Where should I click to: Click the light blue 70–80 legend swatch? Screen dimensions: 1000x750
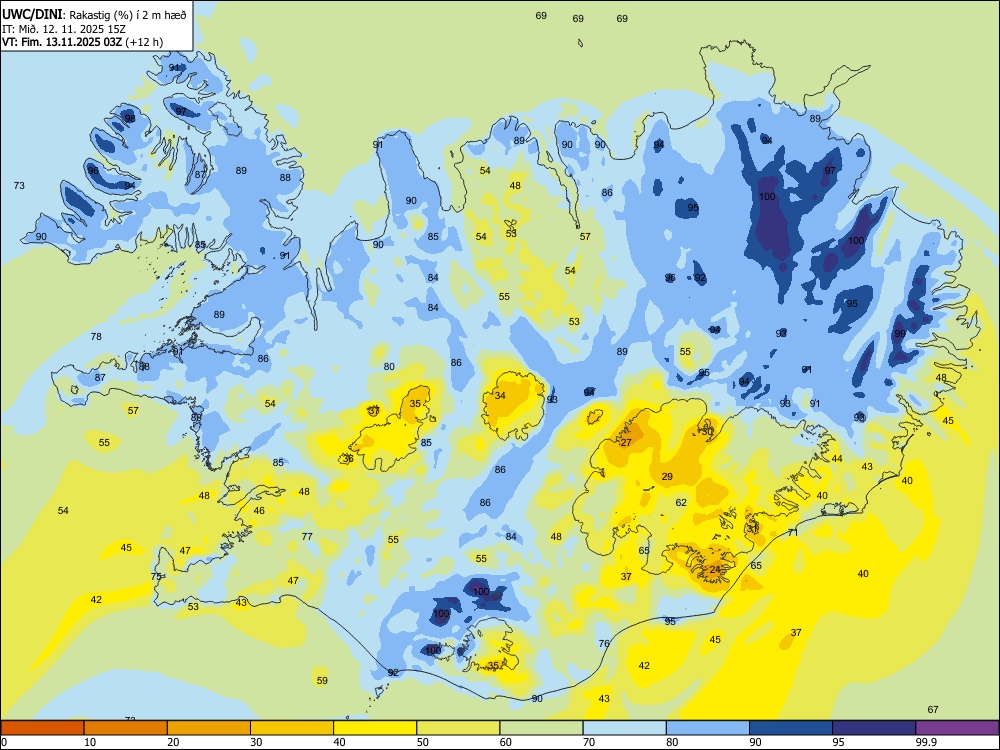pyautogui.click(x=624, y=728)
